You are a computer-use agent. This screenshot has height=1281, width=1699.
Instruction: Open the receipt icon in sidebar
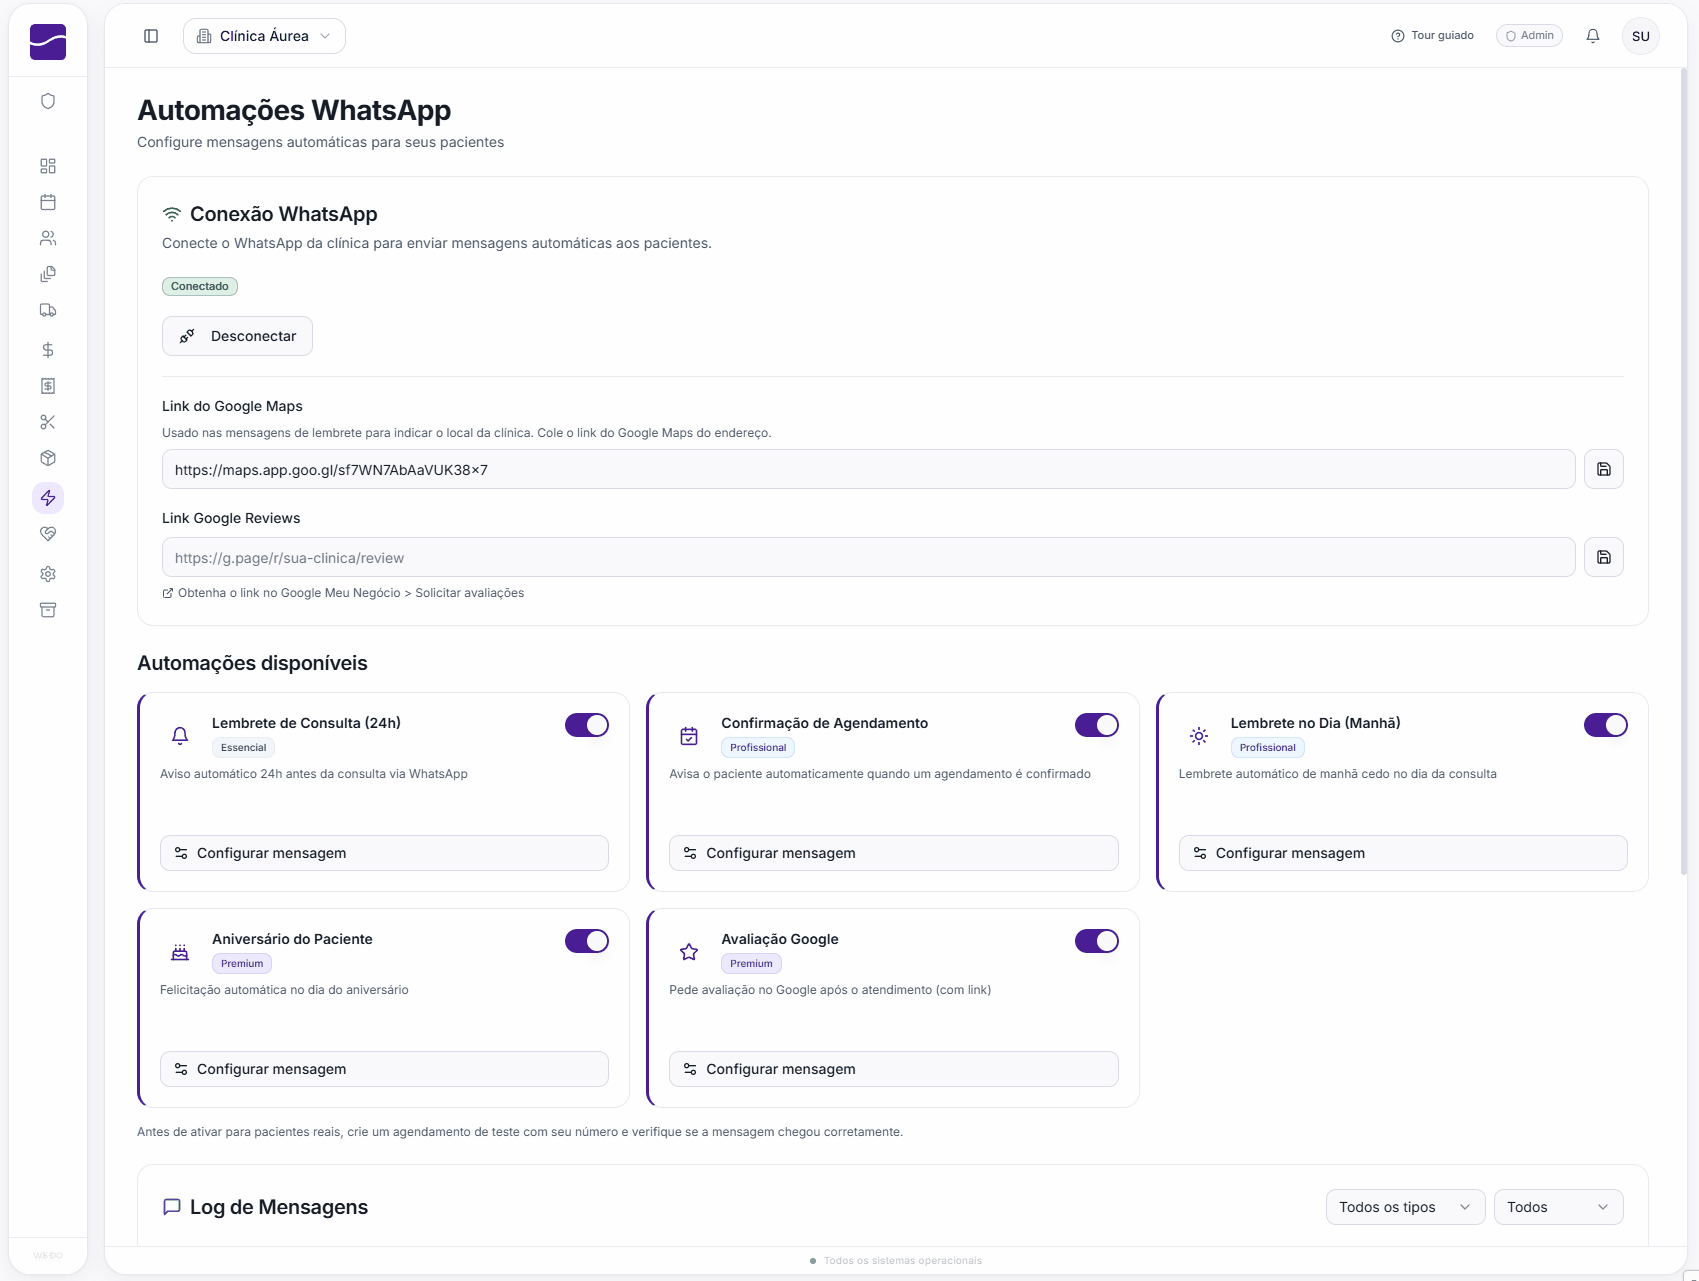coord(48,386)
